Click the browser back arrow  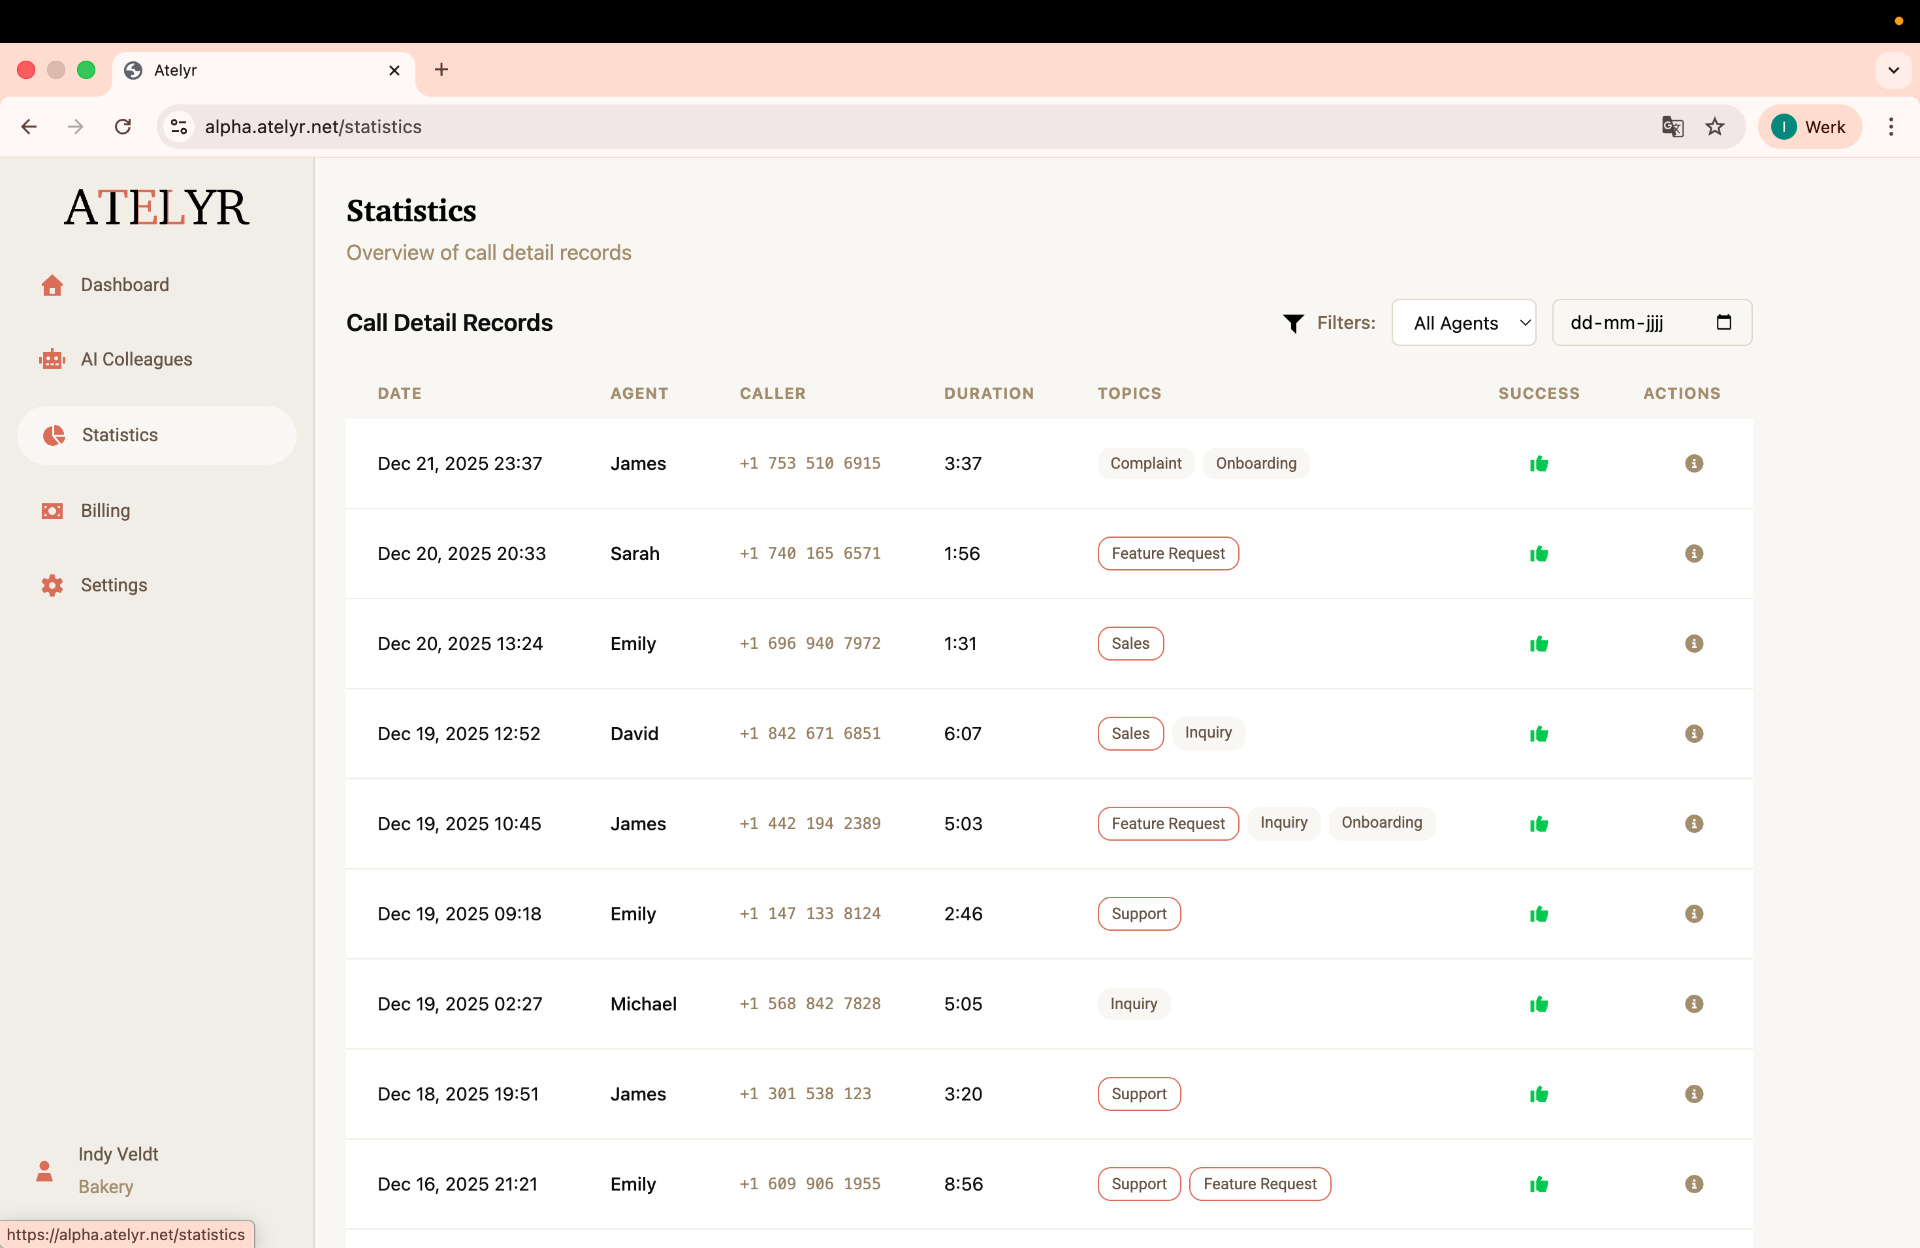pyautogui.click(x=29, y=127)
